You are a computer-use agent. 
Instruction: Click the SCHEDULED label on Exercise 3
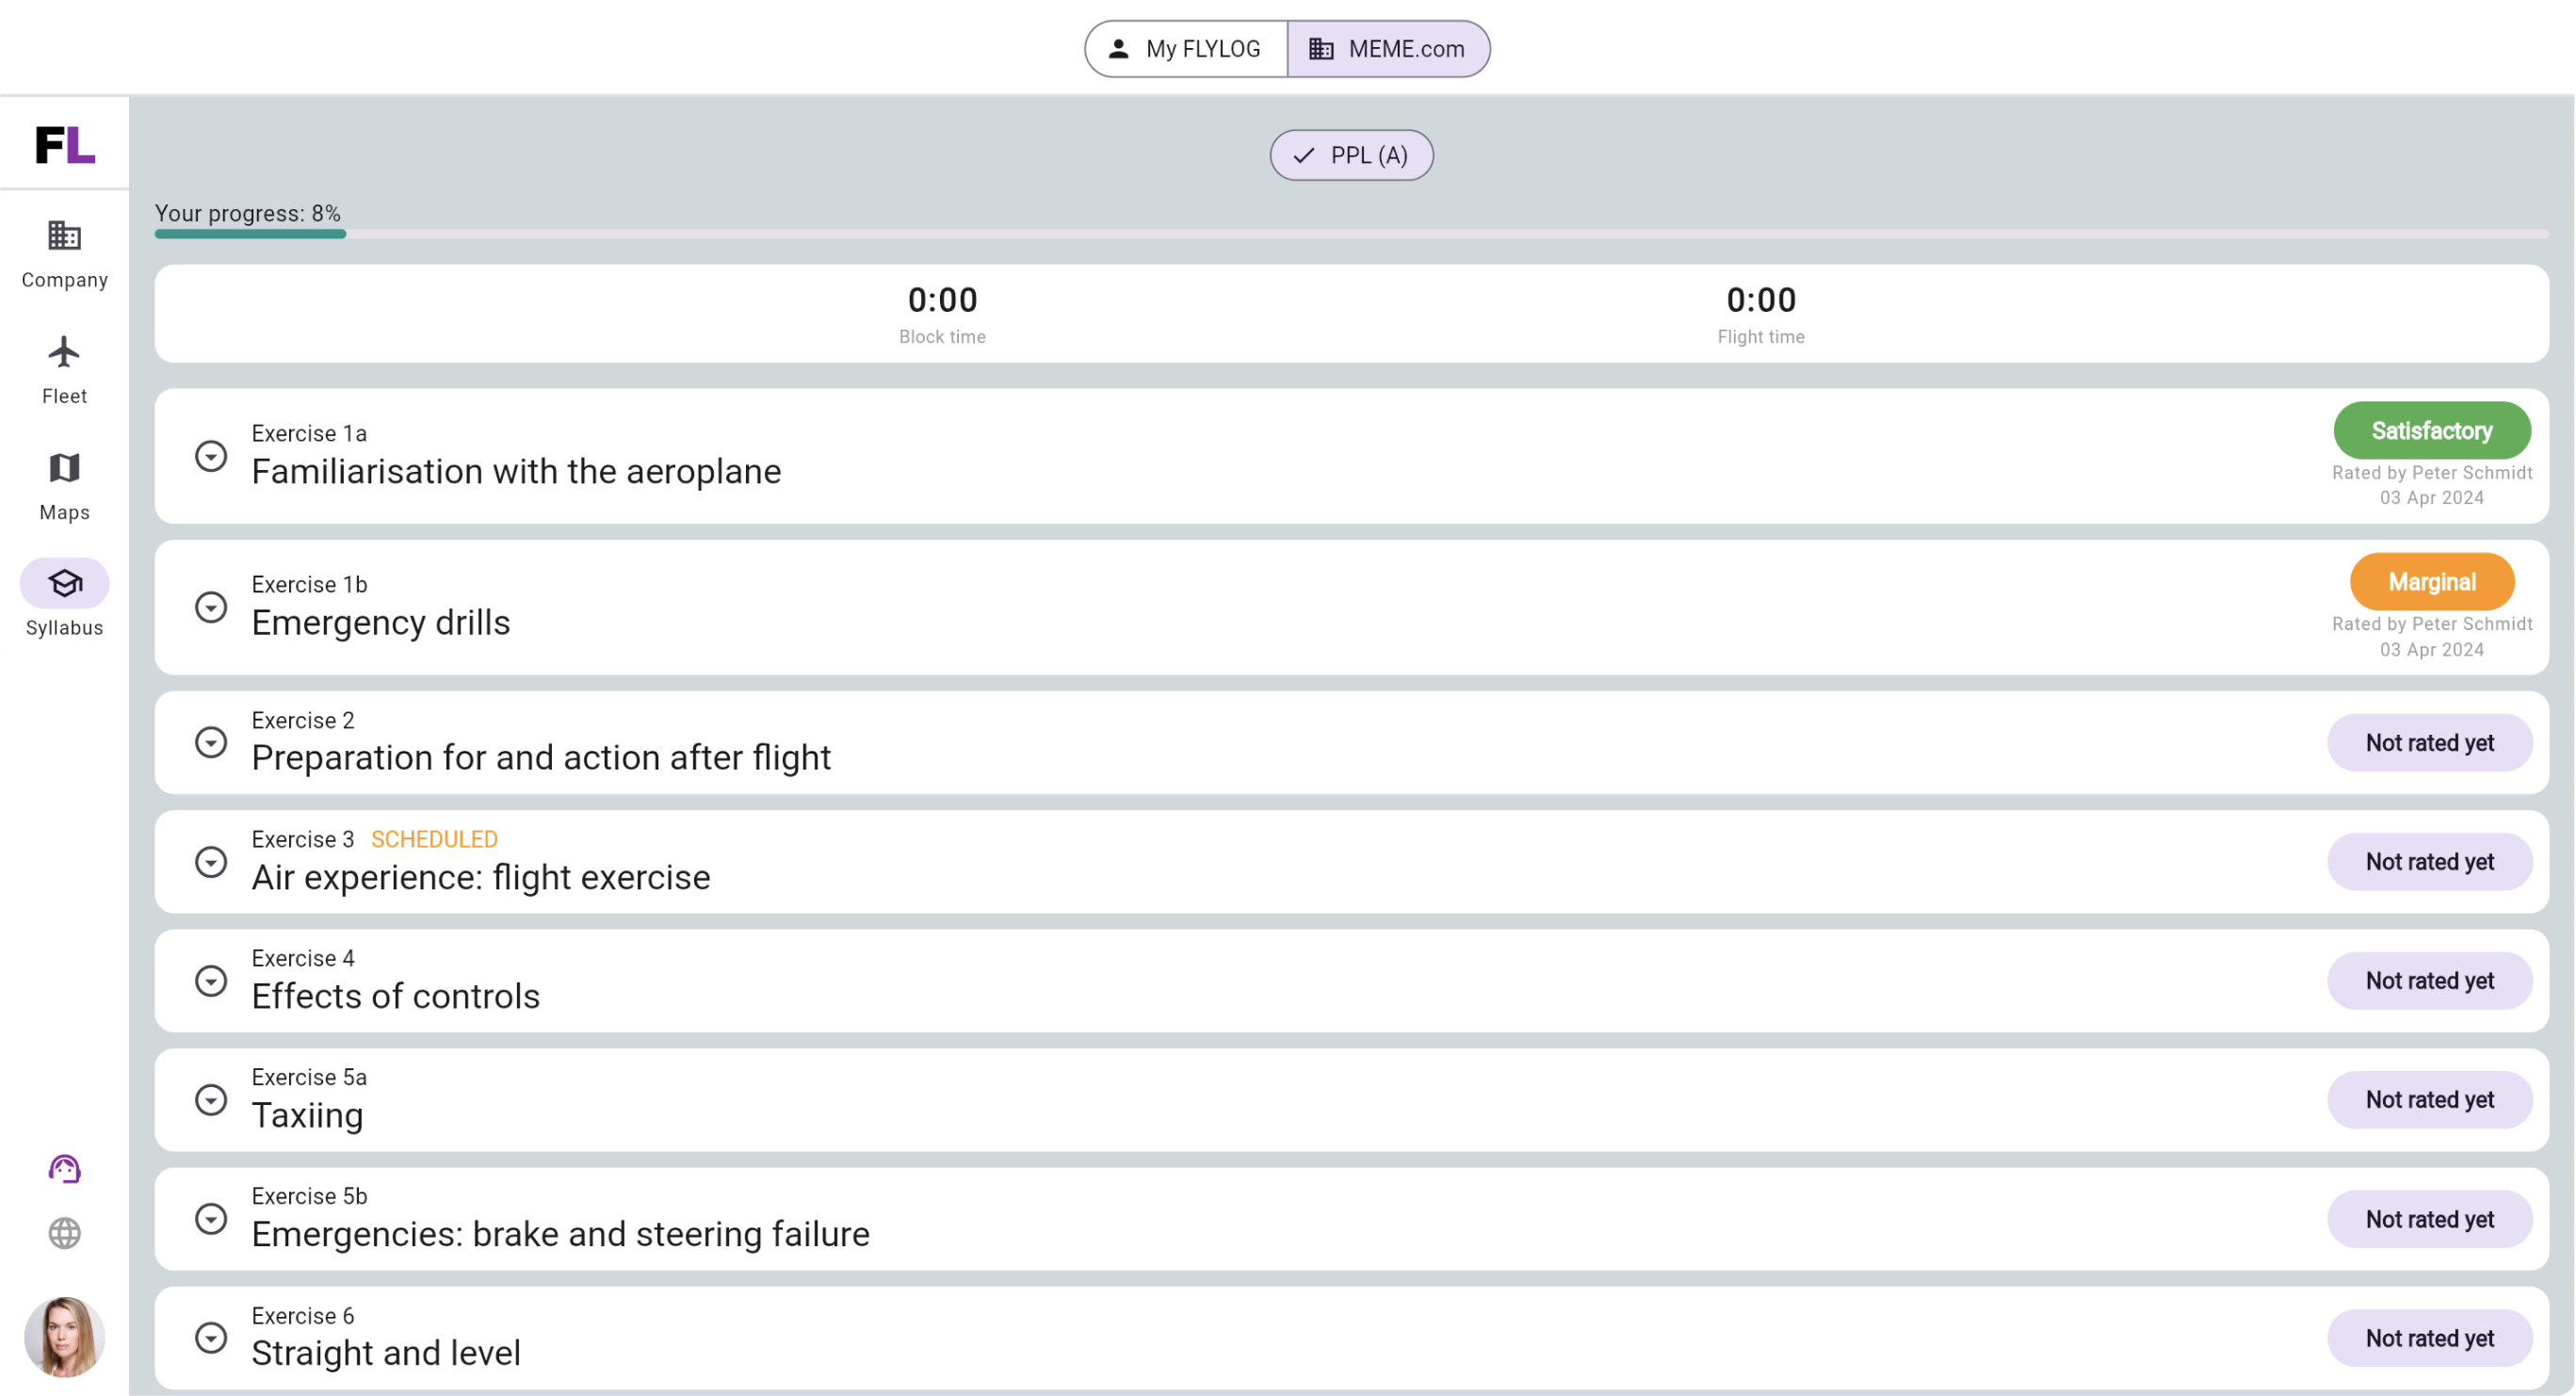click(x=434, y=840)
